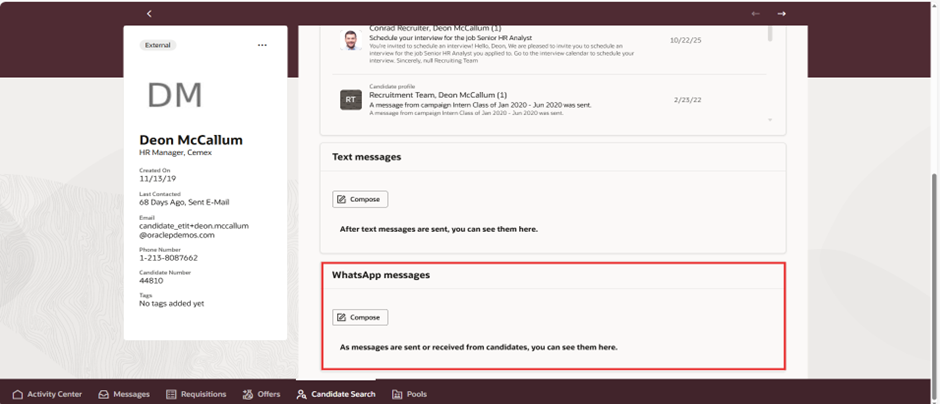Click Conrad Recruiter's profile photo
The width and height of the screenshot is (940, 404).
pyautogui.click(x=351, y=40)
